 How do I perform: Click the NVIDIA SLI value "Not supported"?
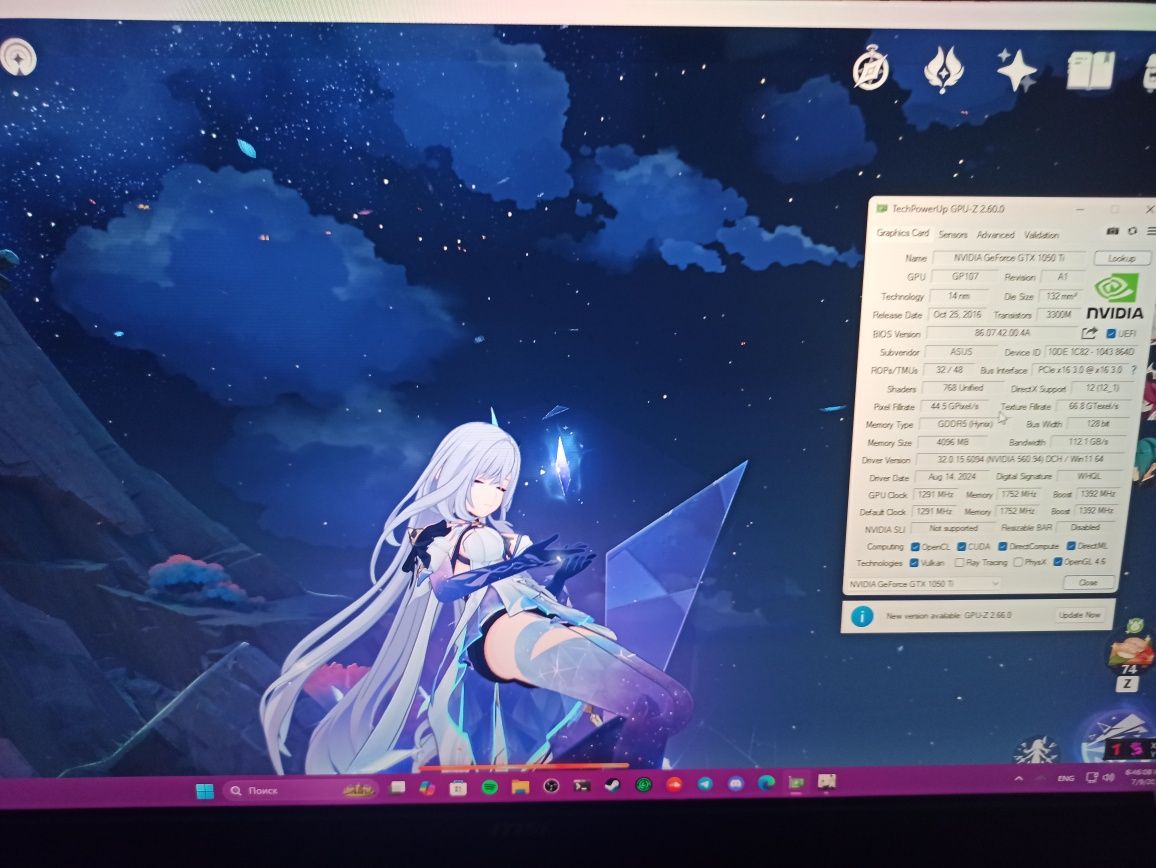tap(953, 529)
